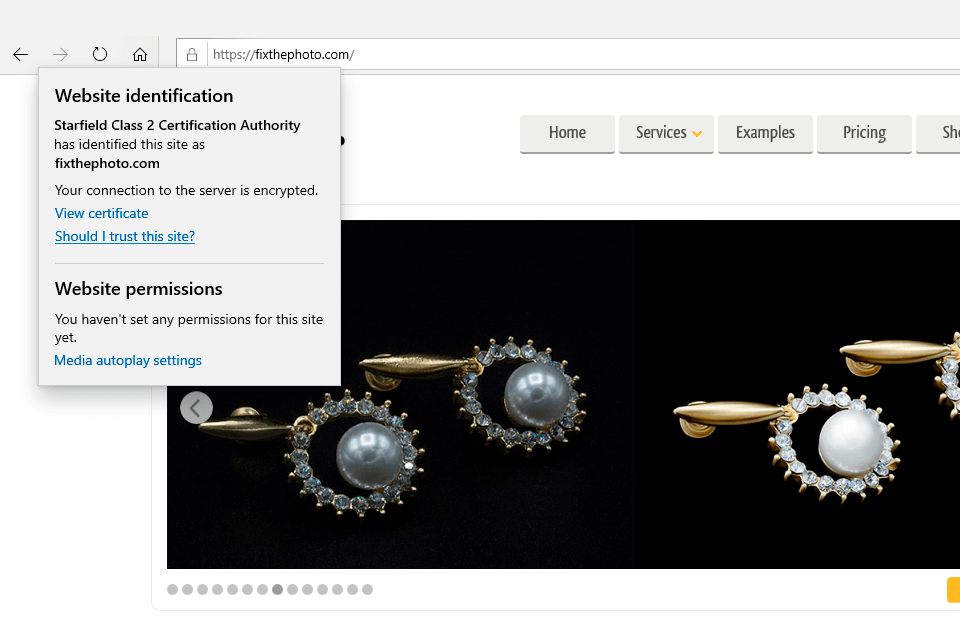Go to the Home menu item
This screenshot has width=960, height=640.
tap(568, 133)
